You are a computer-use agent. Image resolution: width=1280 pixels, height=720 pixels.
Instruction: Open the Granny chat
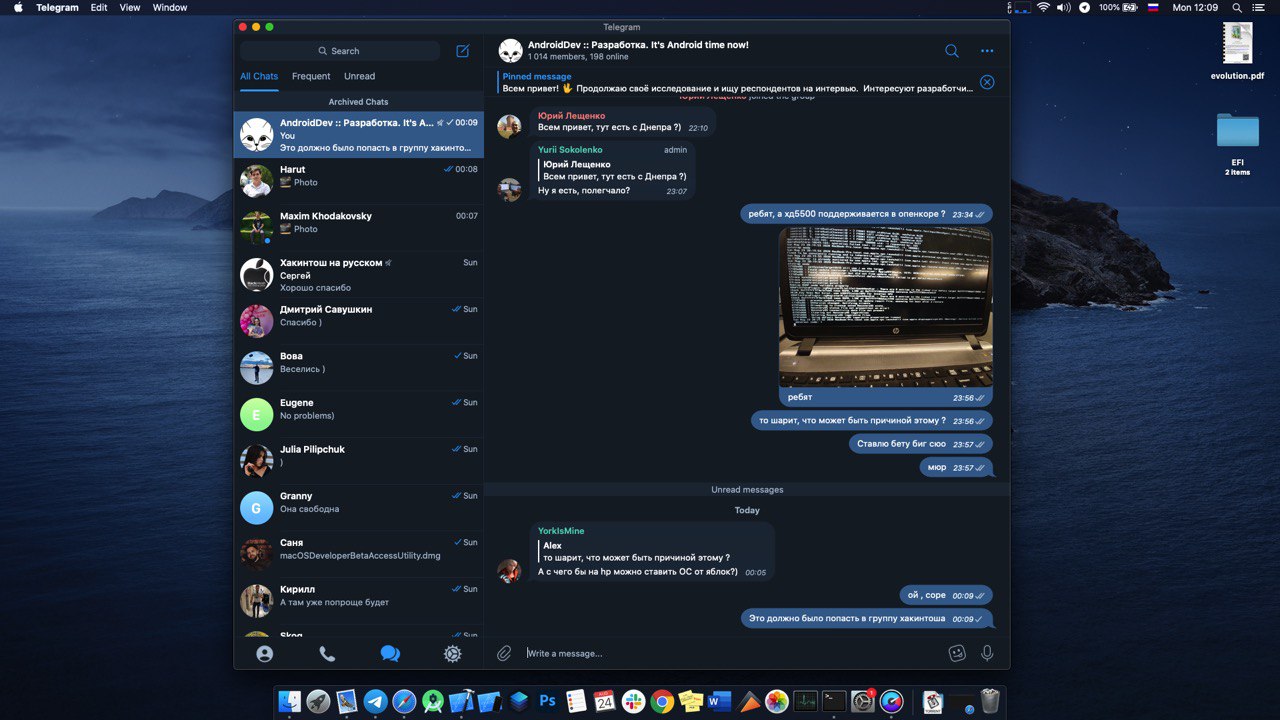point(358,507)
